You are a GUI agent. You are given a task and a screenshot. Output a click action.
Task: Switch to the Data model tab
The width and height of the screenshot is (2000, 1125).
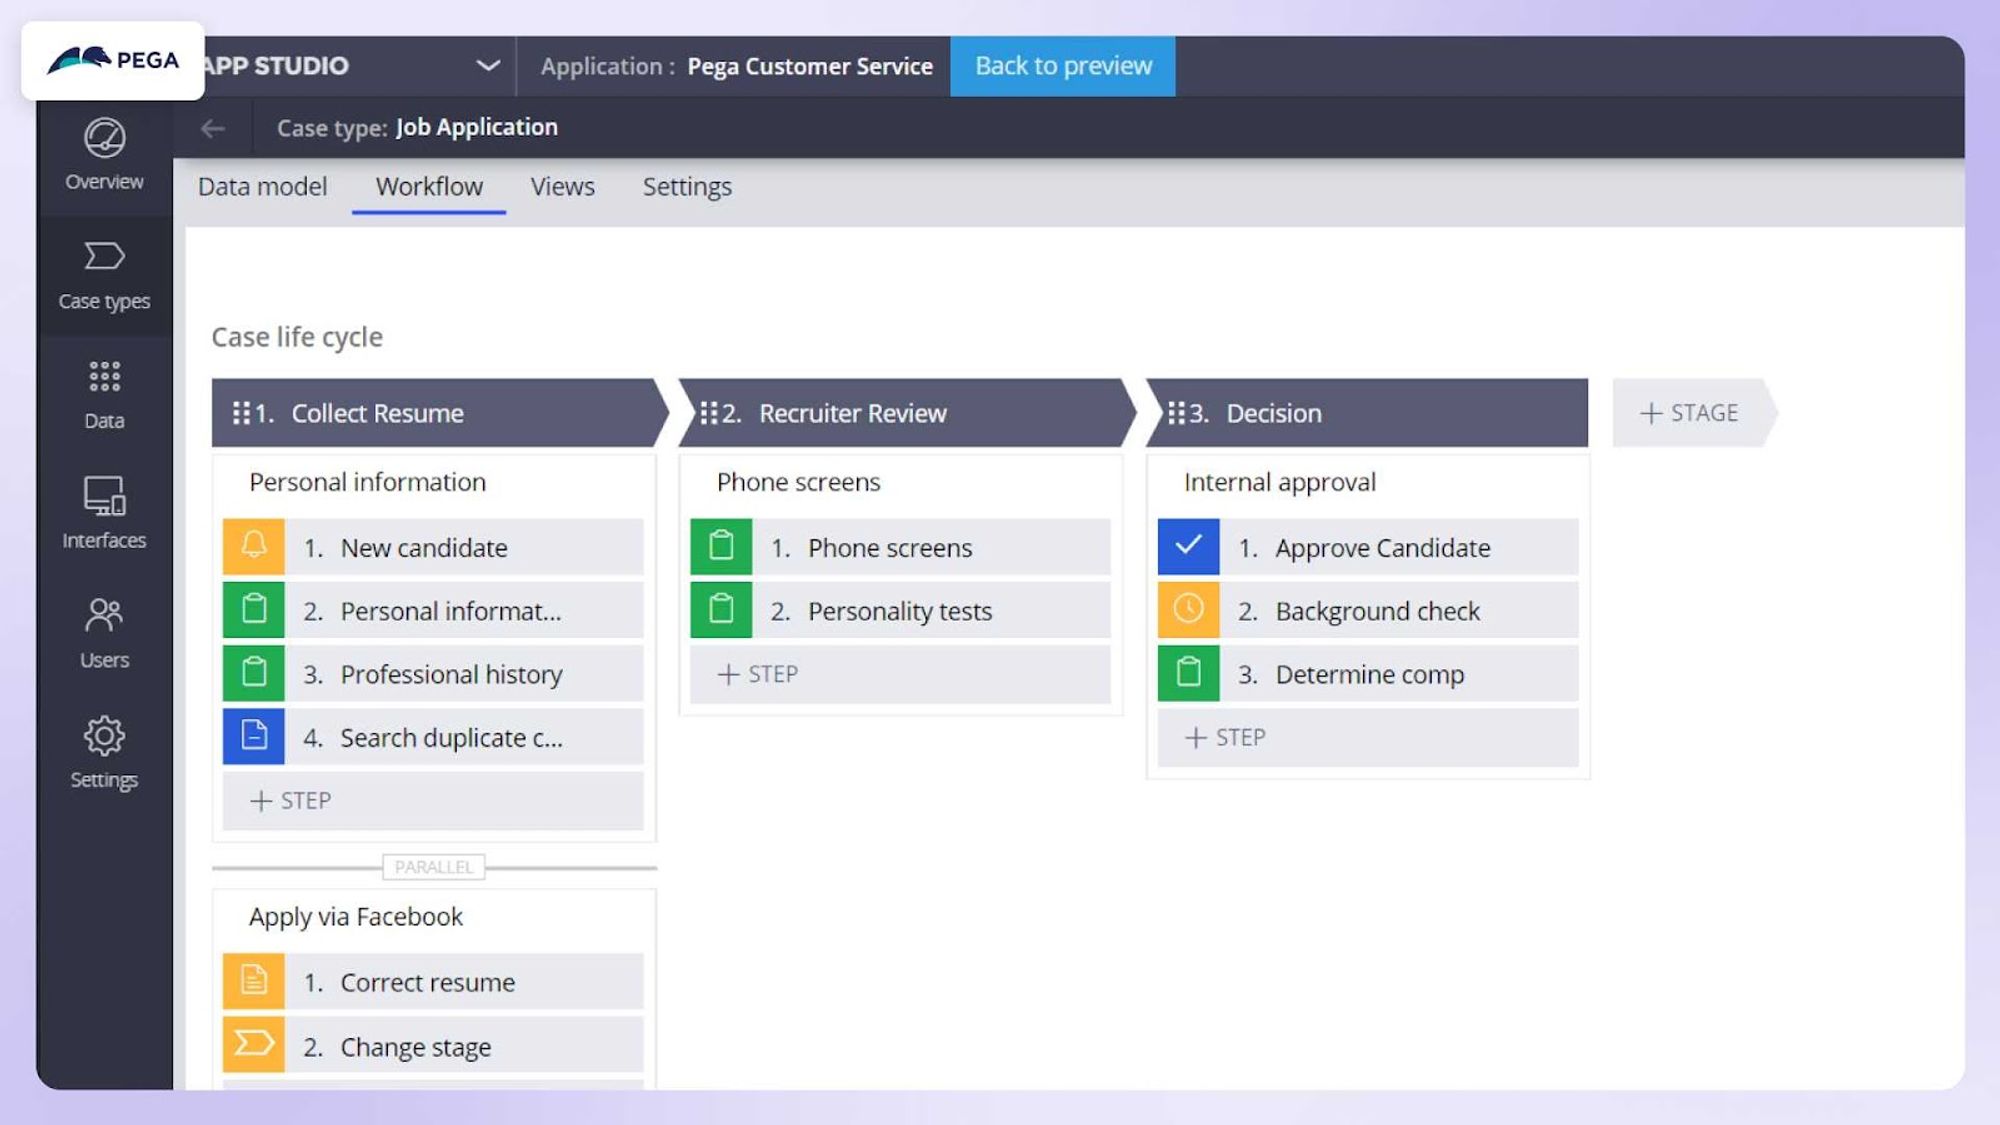tap(263, 187)
